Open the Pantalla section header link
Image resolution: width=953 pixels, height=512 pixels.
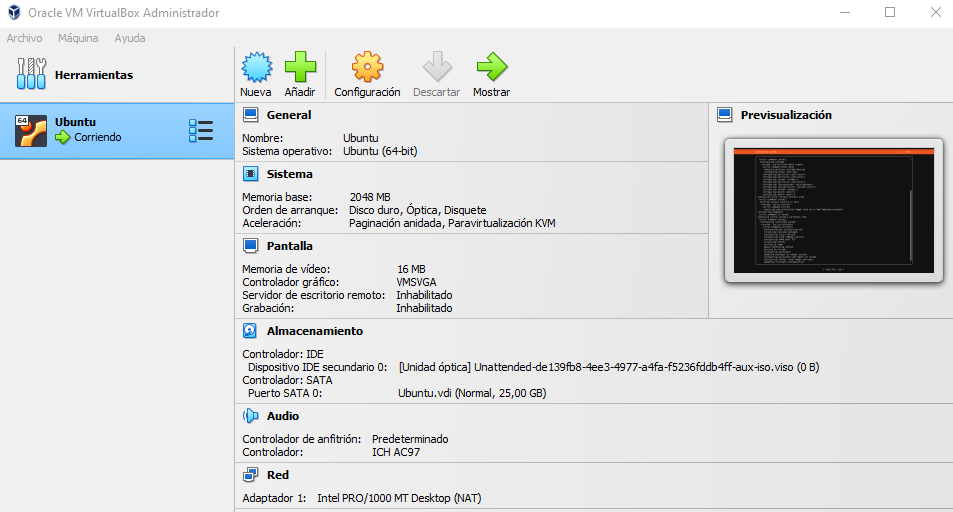pyautogui.click(x=289, y=246)
